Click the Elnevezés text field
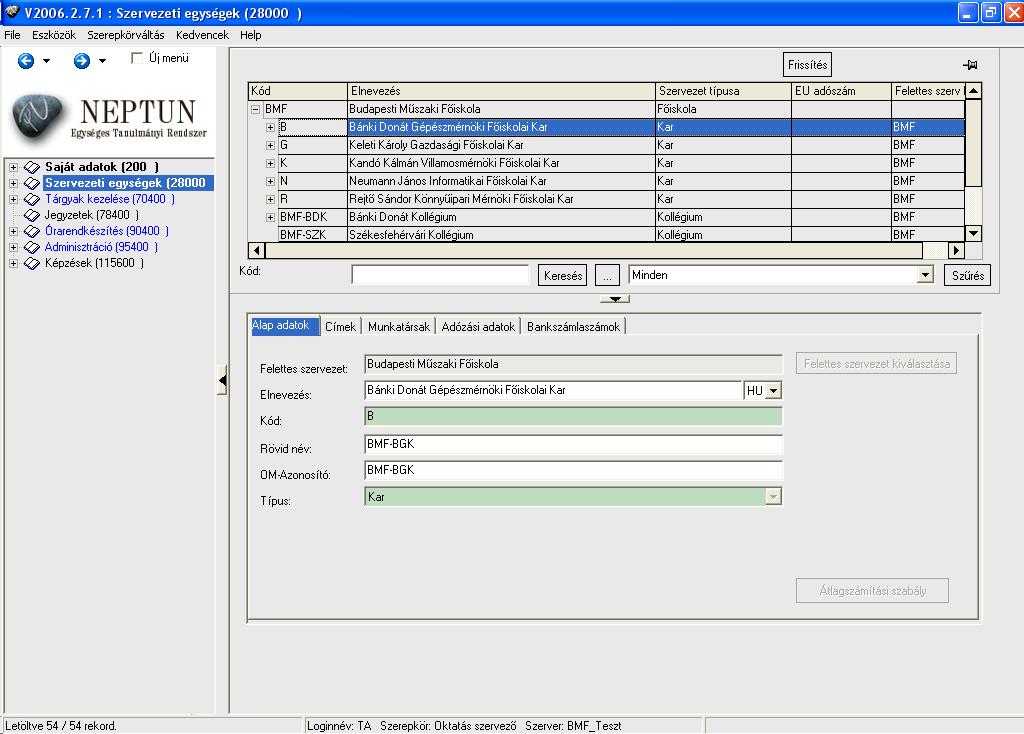The width and height of the screenshot is (1024, 734). coord(553,391)
